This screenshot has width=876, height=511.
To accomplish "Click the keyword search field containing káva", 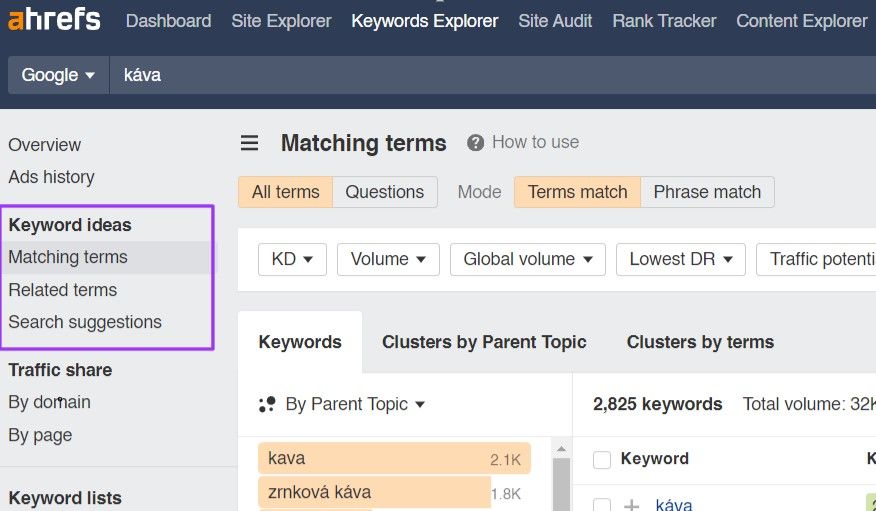I will point(493,75).
